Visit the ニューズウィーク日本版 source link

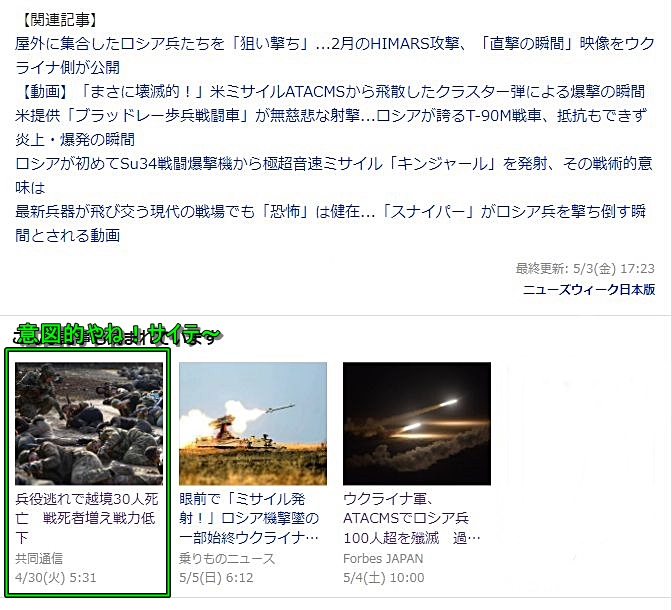[589, 290]
